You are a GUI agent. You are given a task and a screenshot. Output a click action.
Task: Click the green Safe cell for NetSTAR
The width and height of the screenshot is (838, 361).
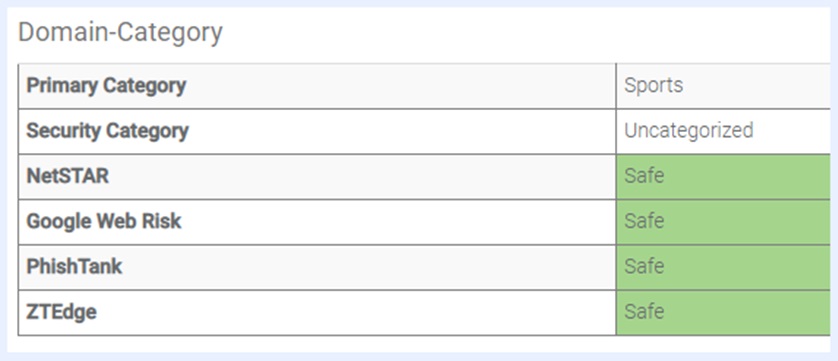[x=723, y=176]
